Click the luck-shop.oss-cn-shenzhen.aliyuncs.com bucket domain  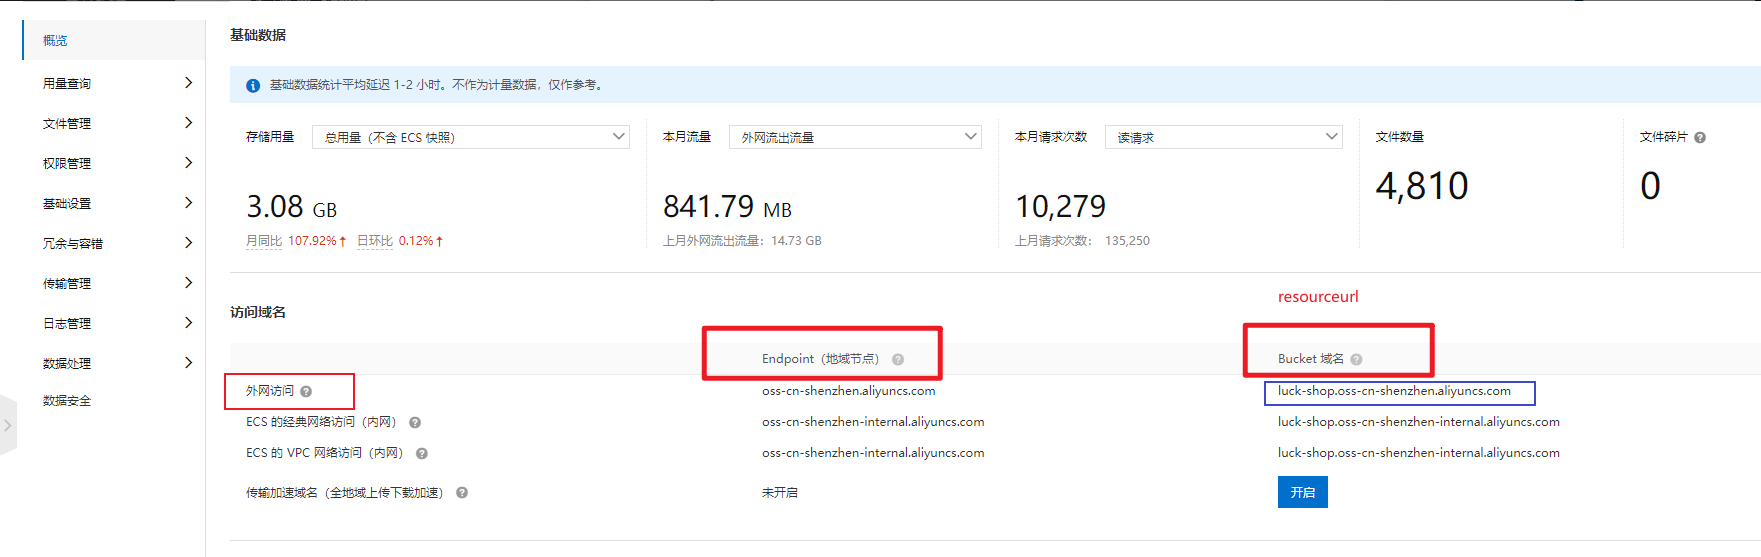[x=1394, y=391]
